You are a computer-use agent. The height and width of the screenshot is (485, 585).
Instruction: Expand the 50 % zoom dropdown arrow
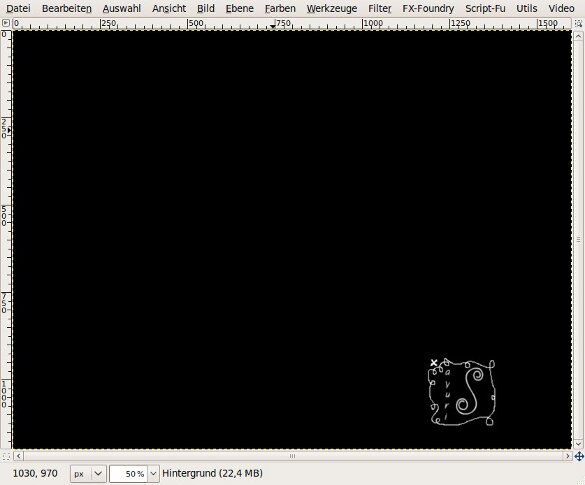[x=153, y=474]
